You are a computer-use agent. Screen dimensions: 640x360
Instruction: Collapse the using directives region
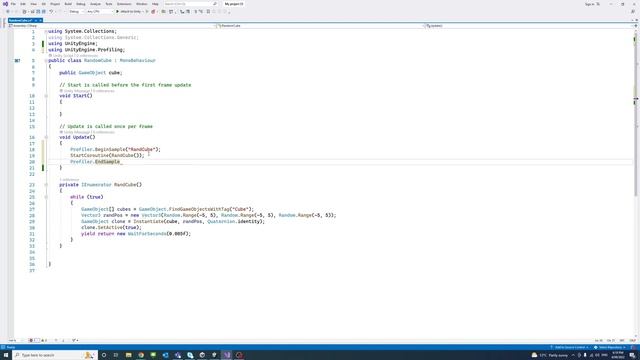(x=46, y=31)
